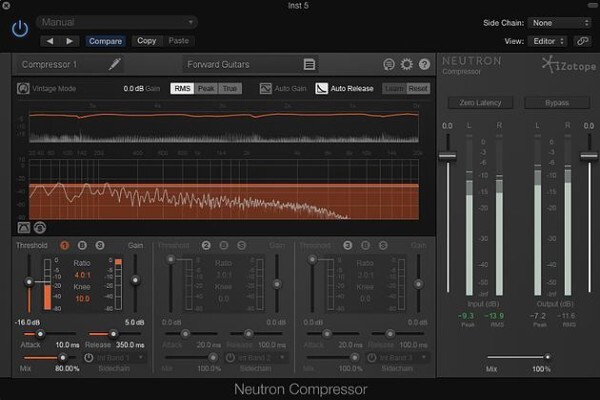The height and width of the screenshot is (400, 600).
Task: Click the Bypass button
Action: (x=557, y=103)
